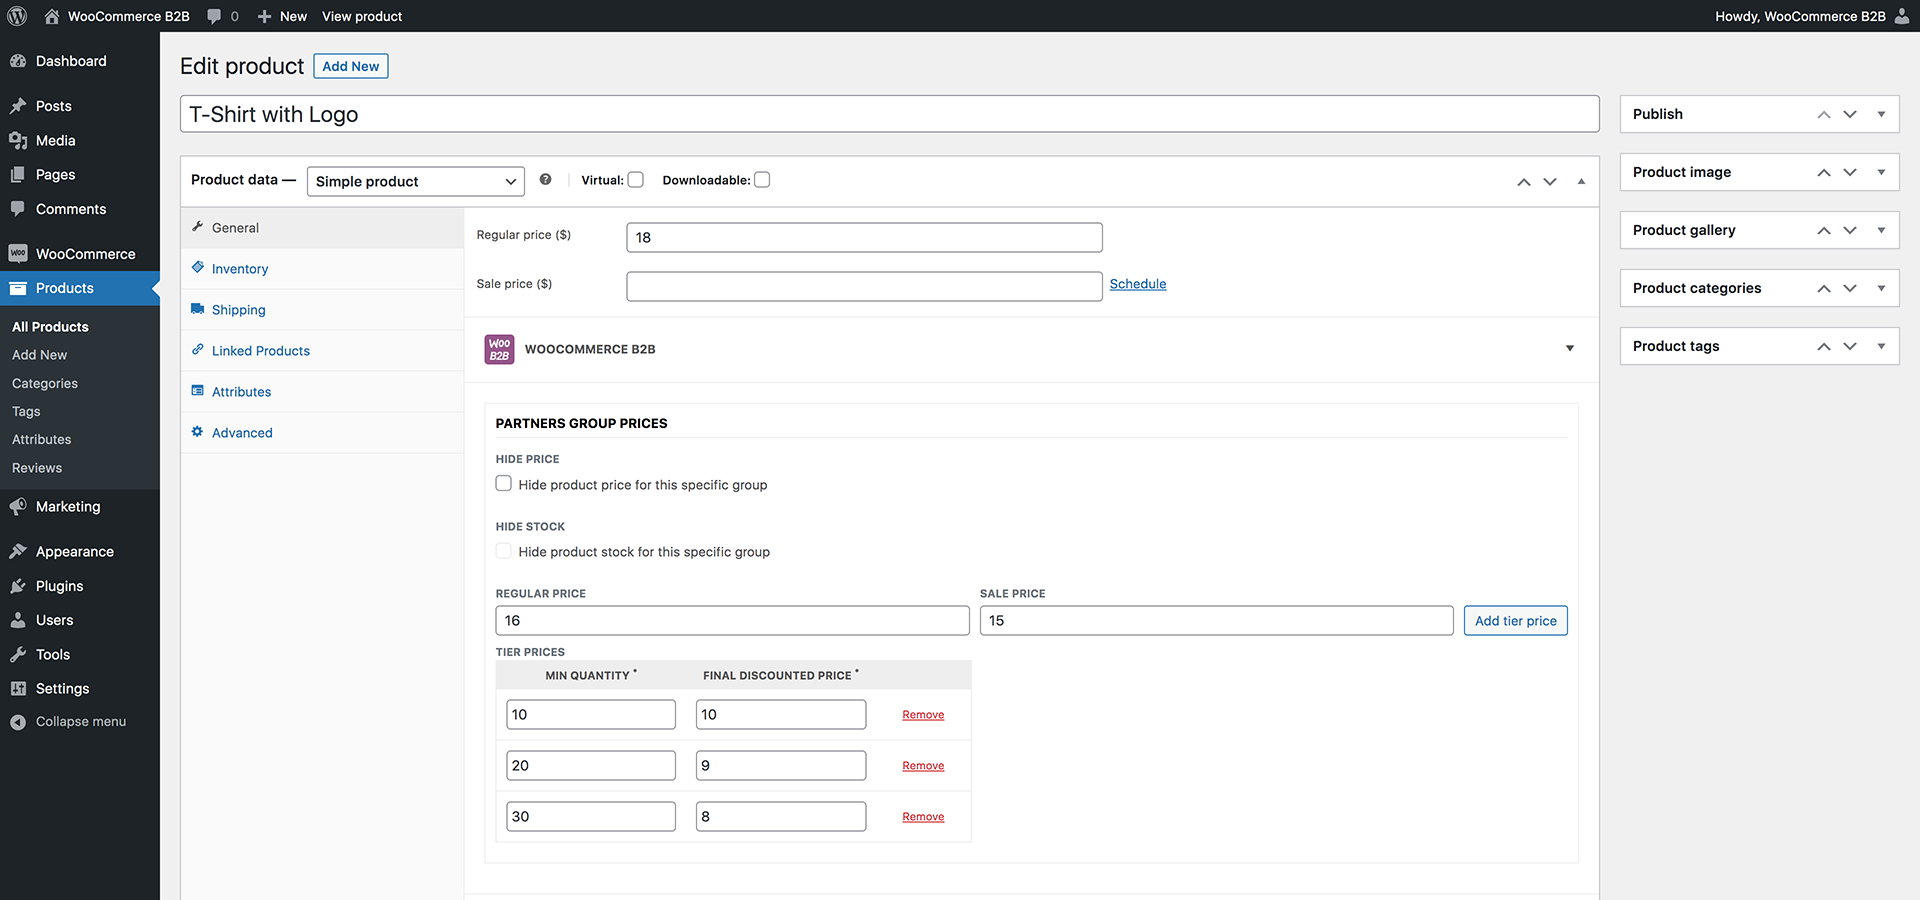Move the Publish panel down

pos(1850,114)
